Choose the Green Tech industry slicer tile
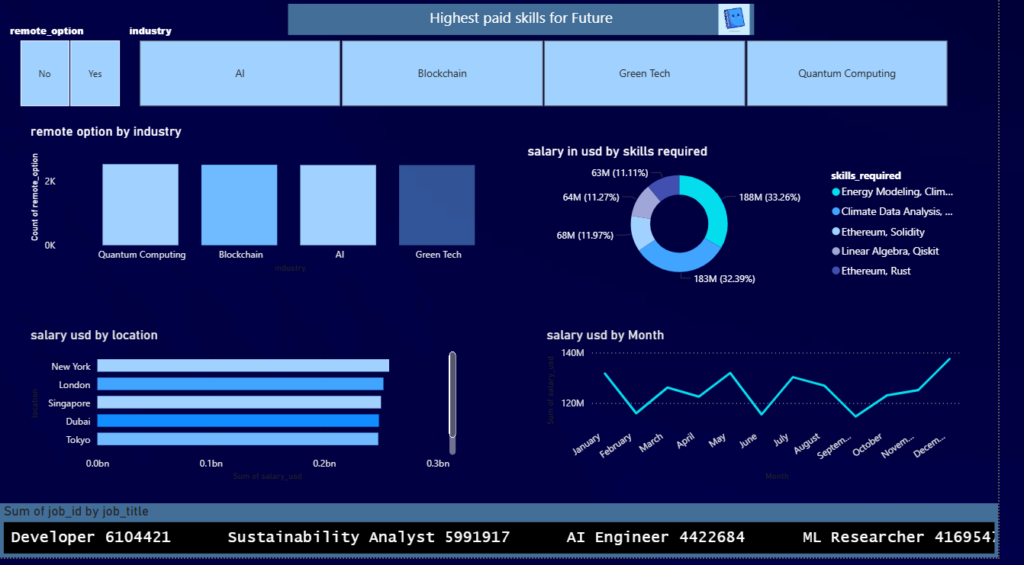This screenshot has width=1024, height=565. tap(644, 73)
